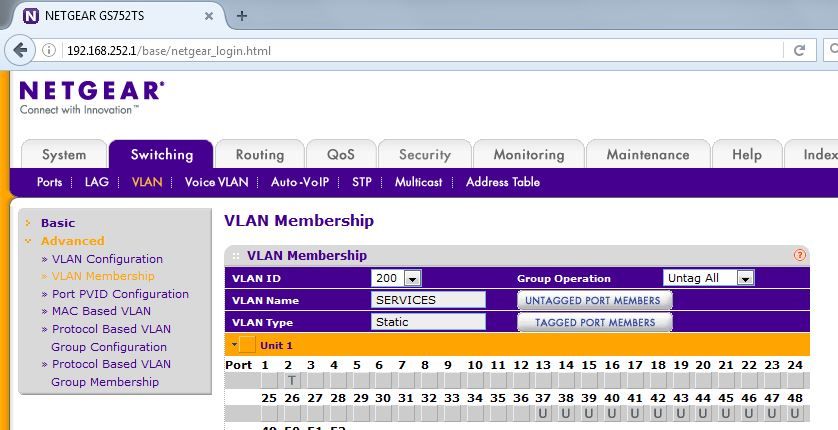Toggle port 18 membership box
The image size is (838, 430).
point(657,380)
